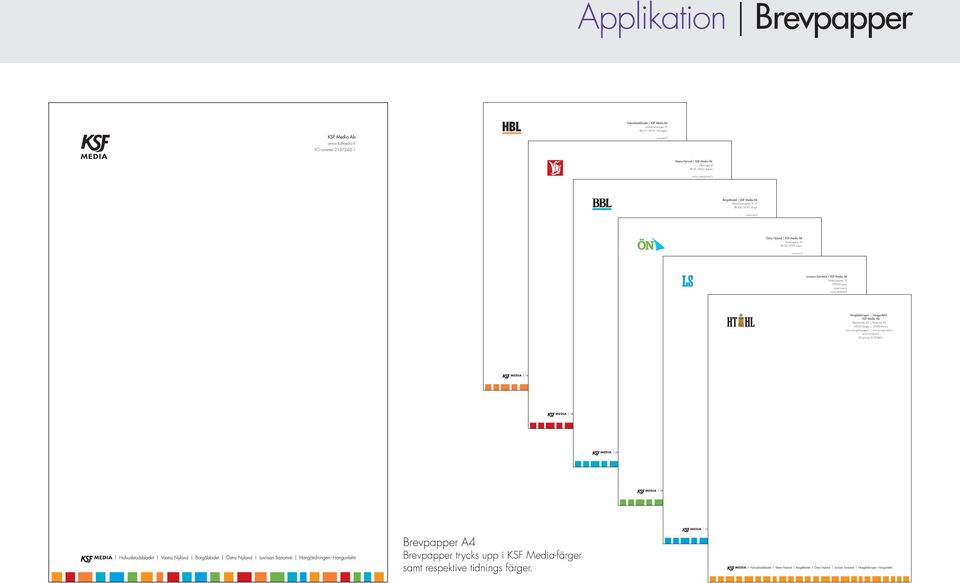Click 'Västra Nyland' in the large letterhead footer
The height and width of the screenshot is (583, 960).
[x=174, y=558]
